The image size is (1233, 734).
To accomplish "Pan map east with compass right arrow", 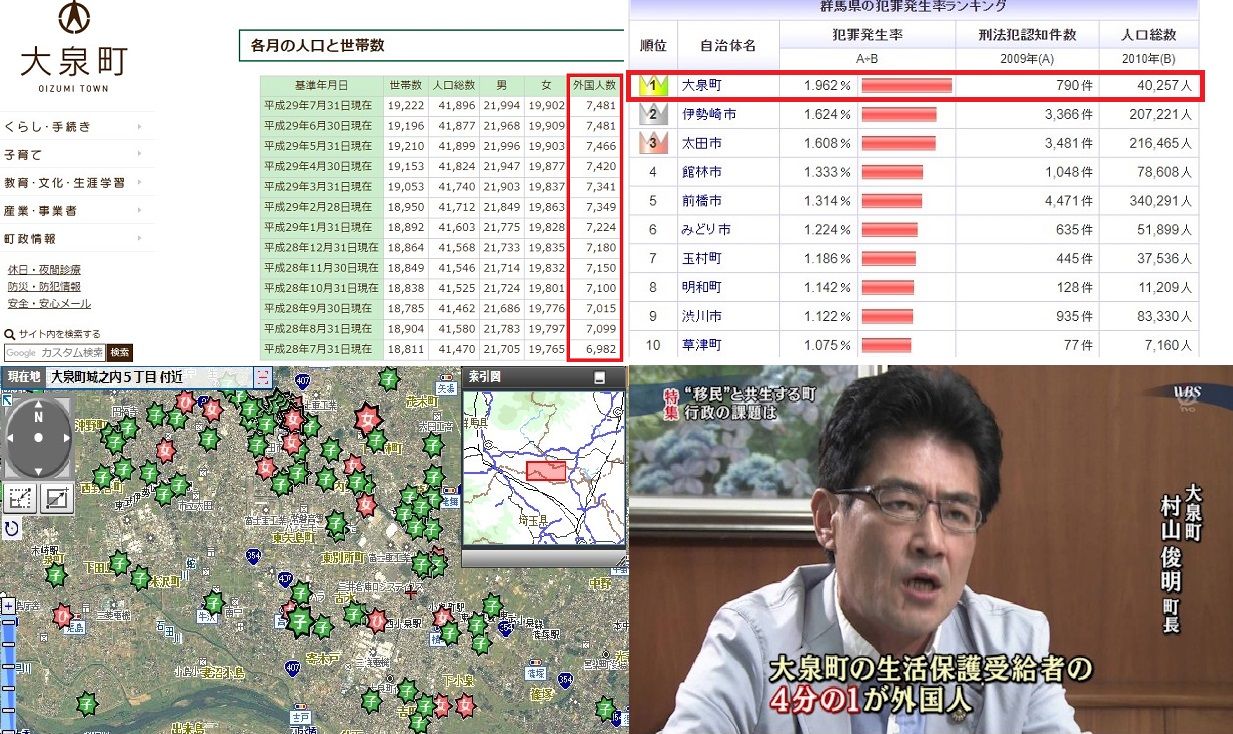I will 66,438.
